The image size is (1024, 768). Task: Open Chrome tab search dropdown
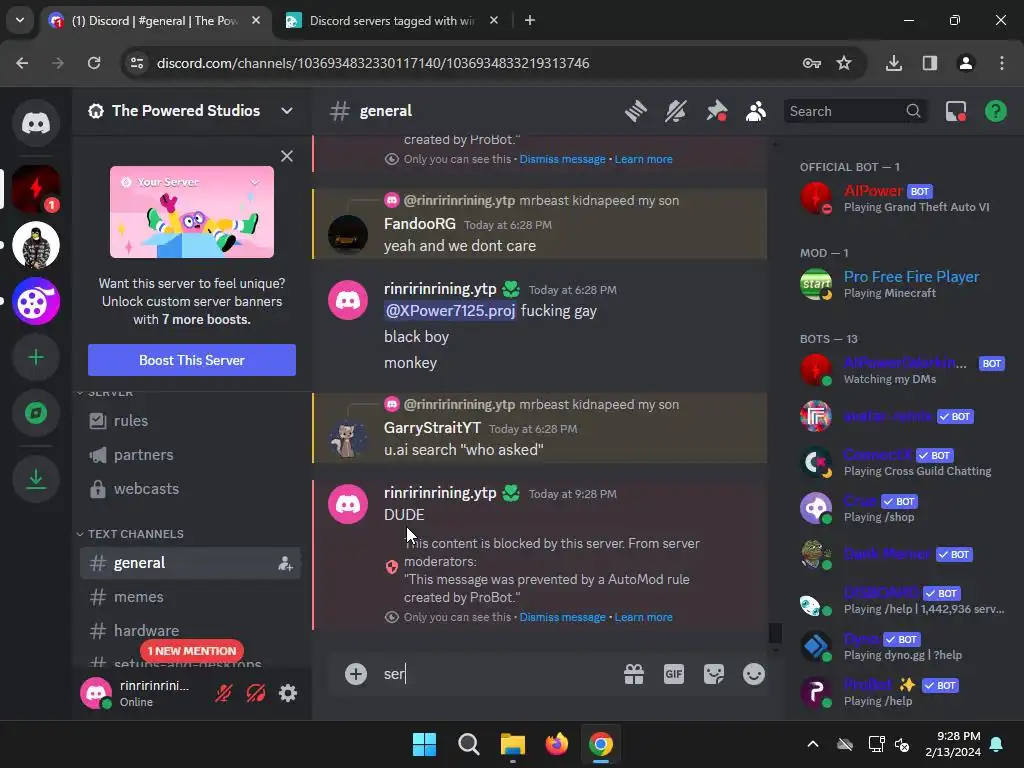20,20
